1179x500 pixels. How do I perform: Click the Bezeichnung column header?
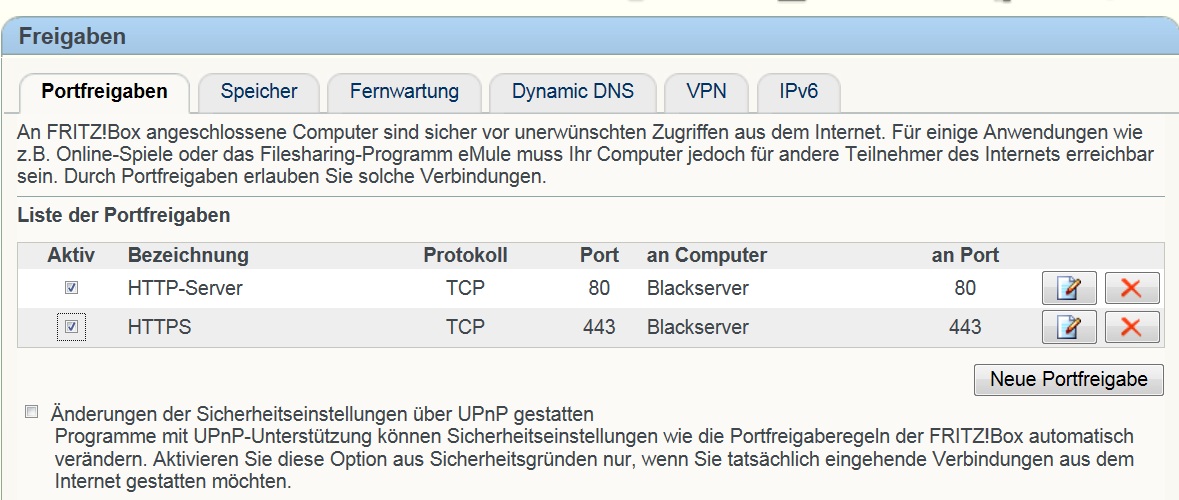click(188, 255)
